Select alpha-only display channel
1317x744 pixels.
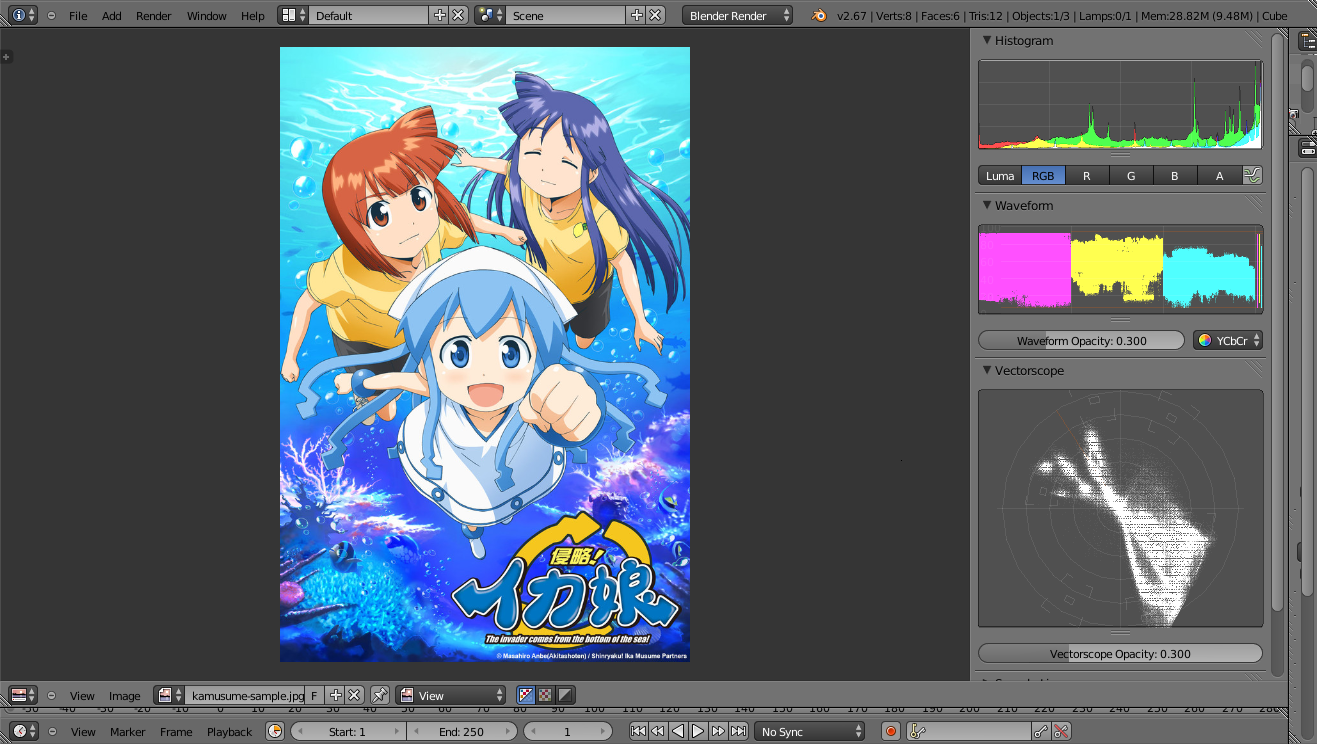click(x=565, y=695)
